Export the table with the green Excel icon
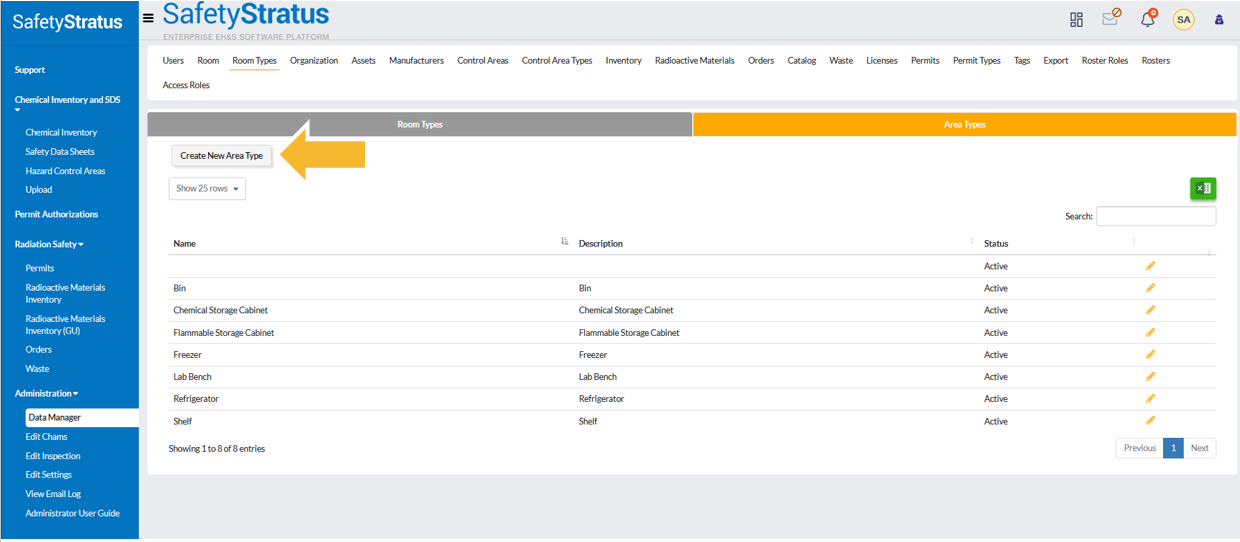This screenshot has height=542, width=1240. coord(1203,188)
